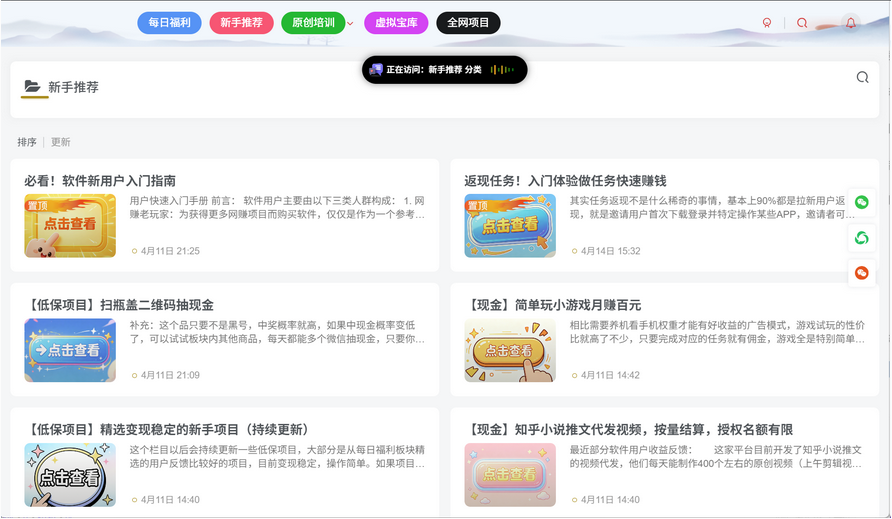Click the red notification bell icon
This screenshot has width=892, height=519.
[x=850, y=23]
